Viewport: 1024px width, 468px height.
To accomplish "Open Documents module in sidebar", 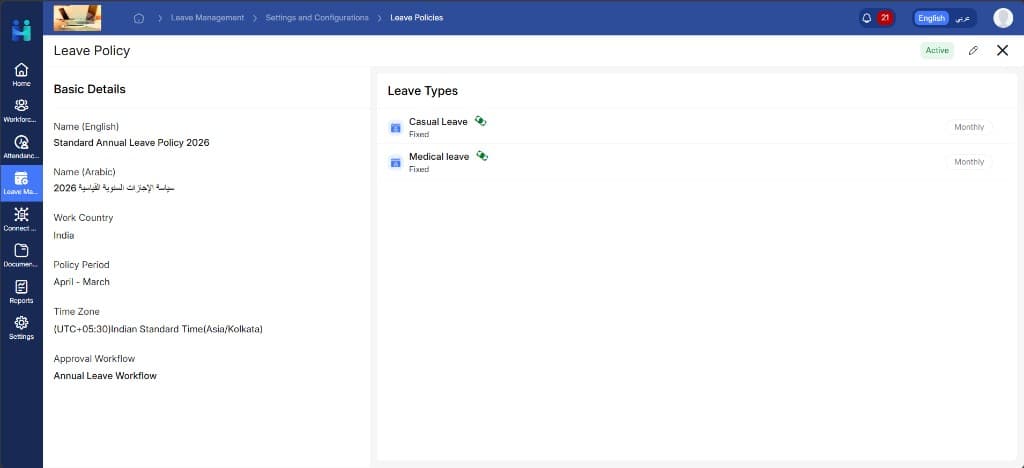I will pyautogui.click(x=21, y=255).
